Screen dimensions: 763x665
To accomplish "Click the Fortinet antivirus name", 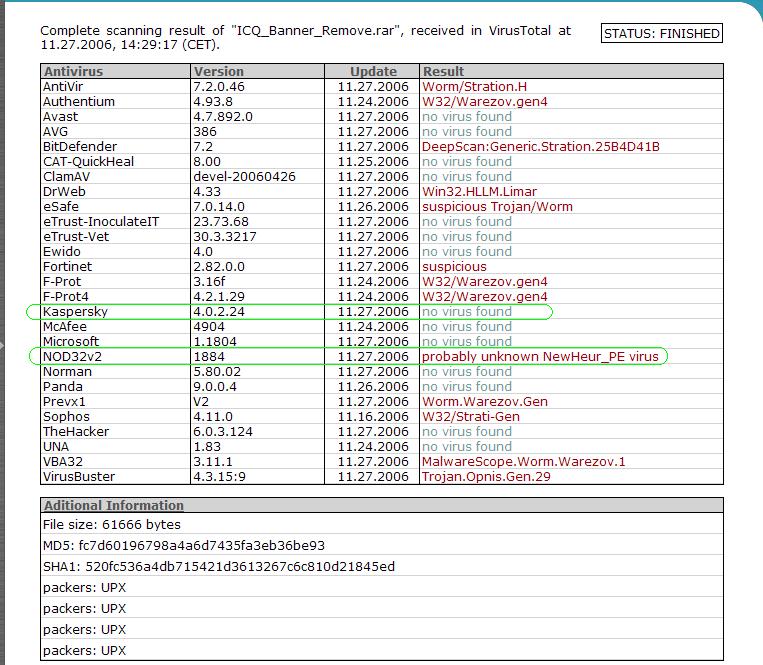I will point(67,267).
